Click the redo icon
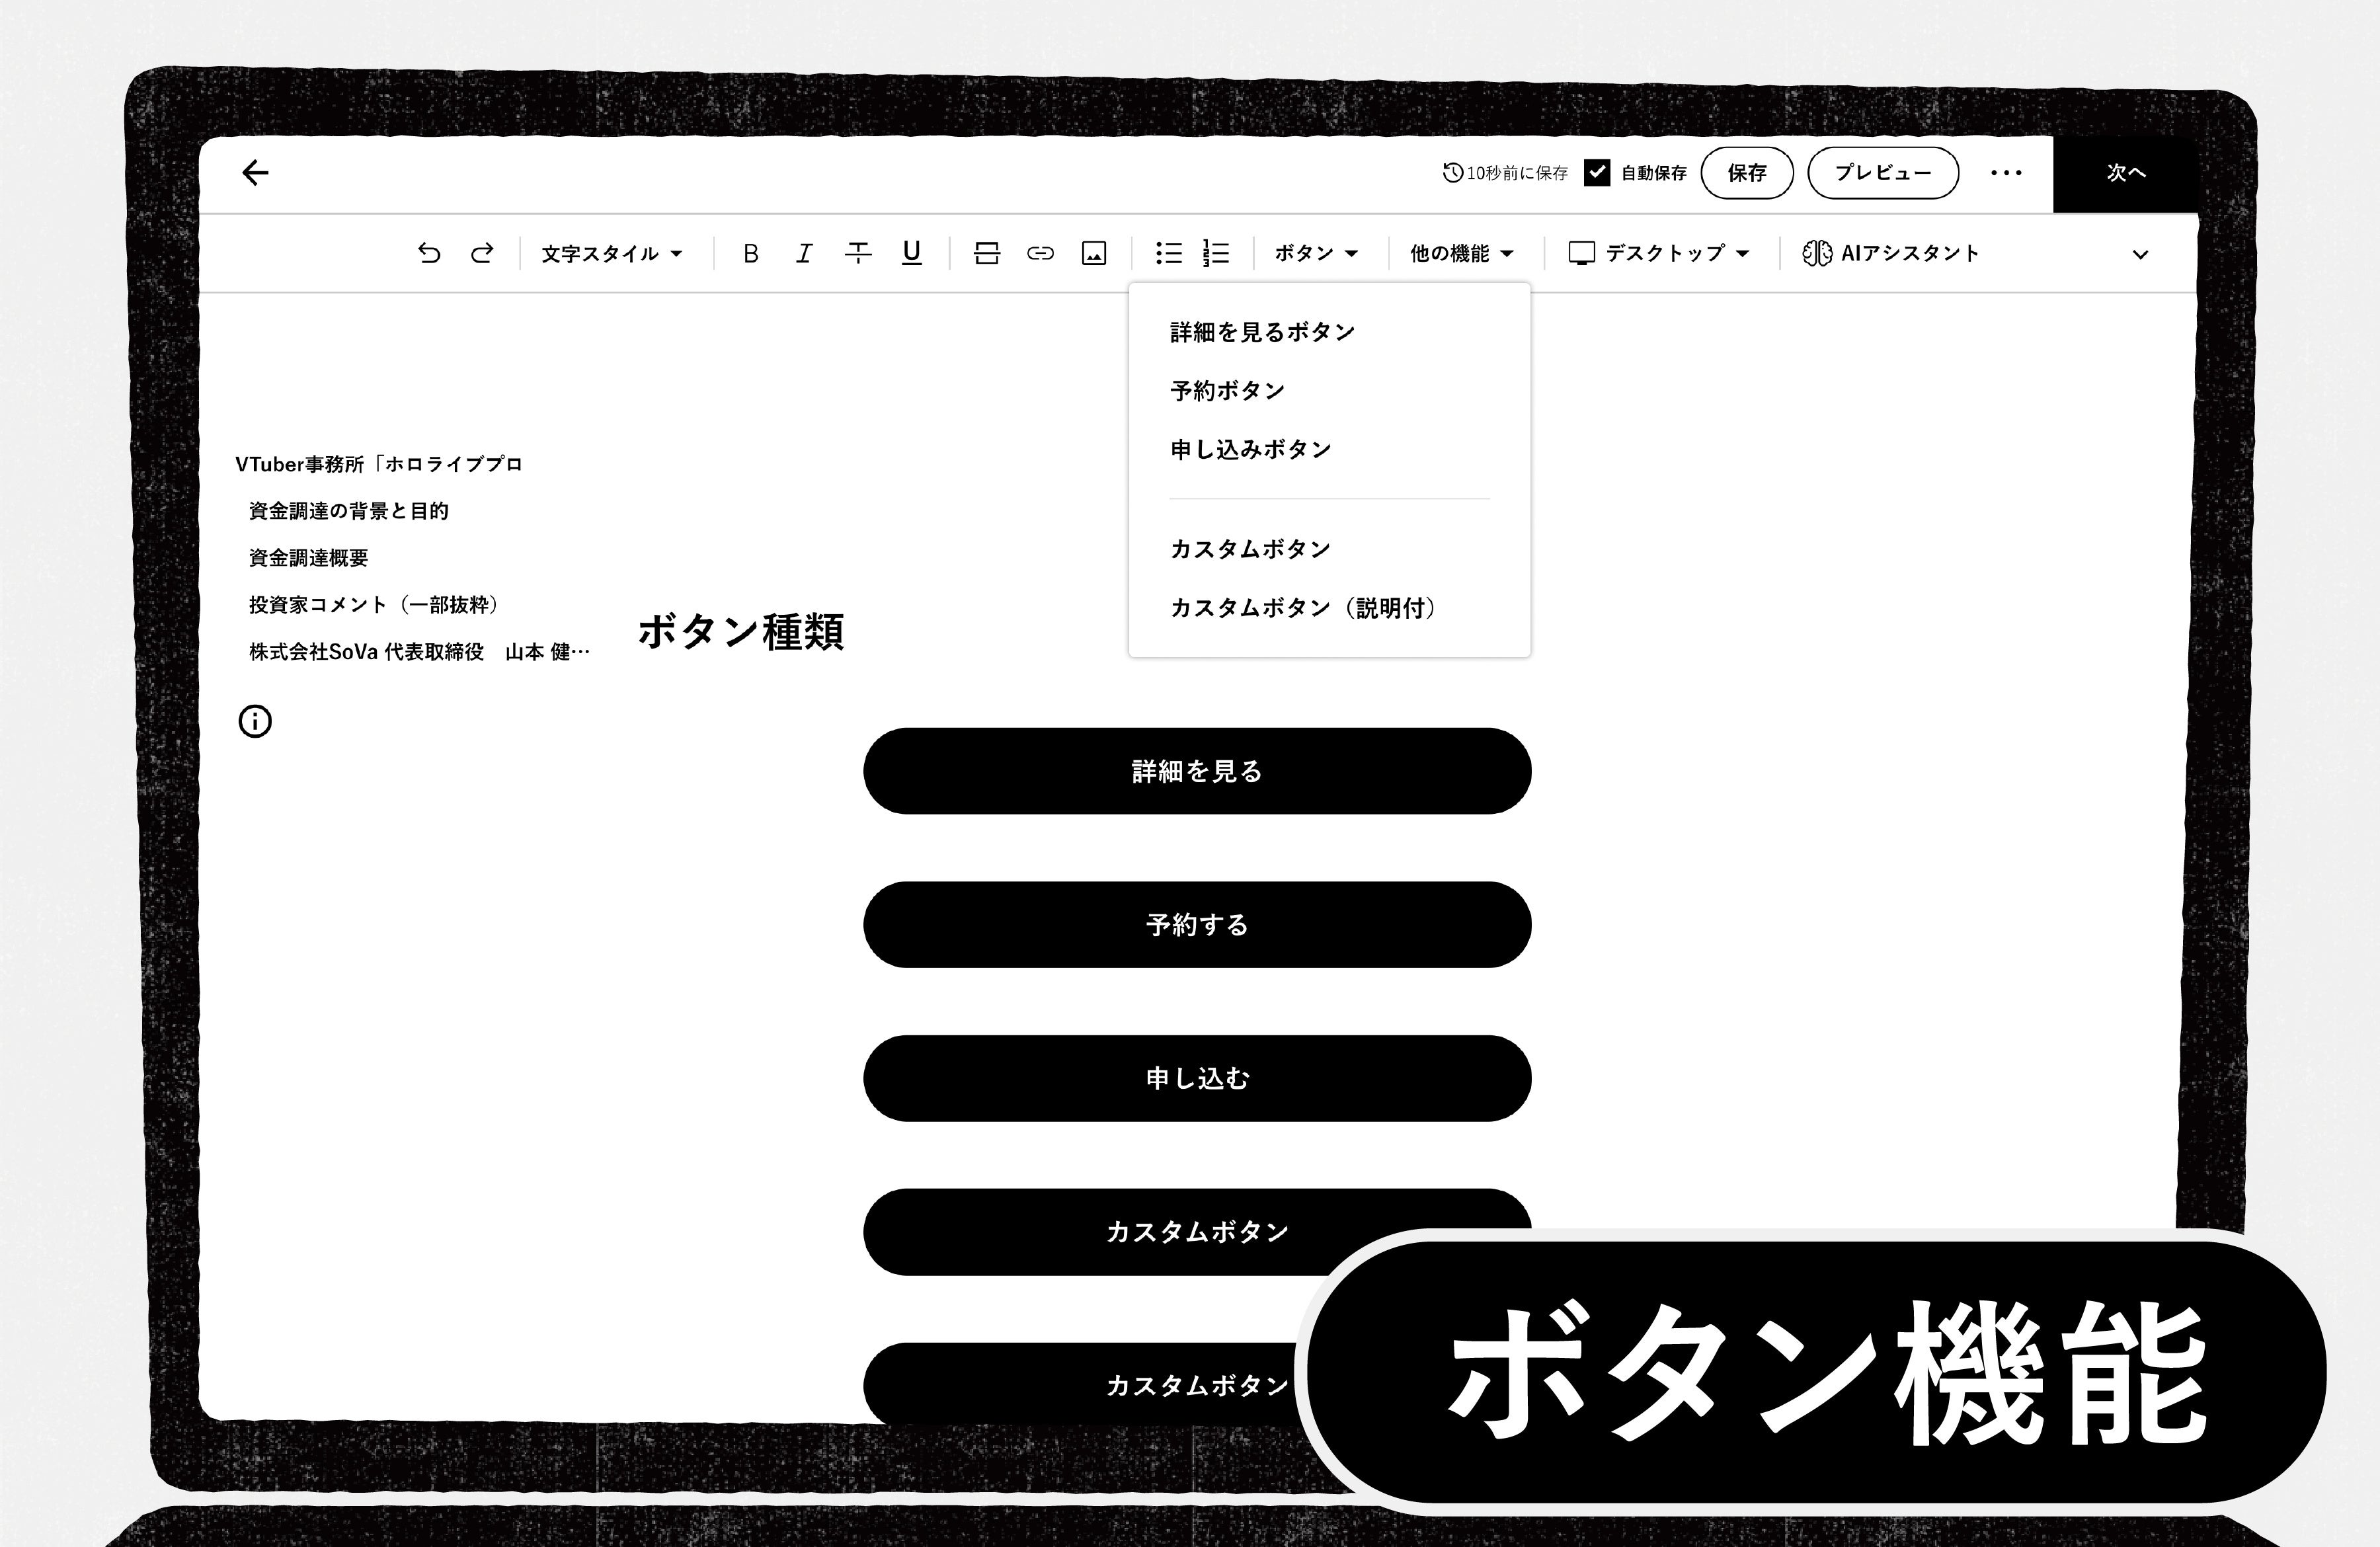 [x=482, y=253]
